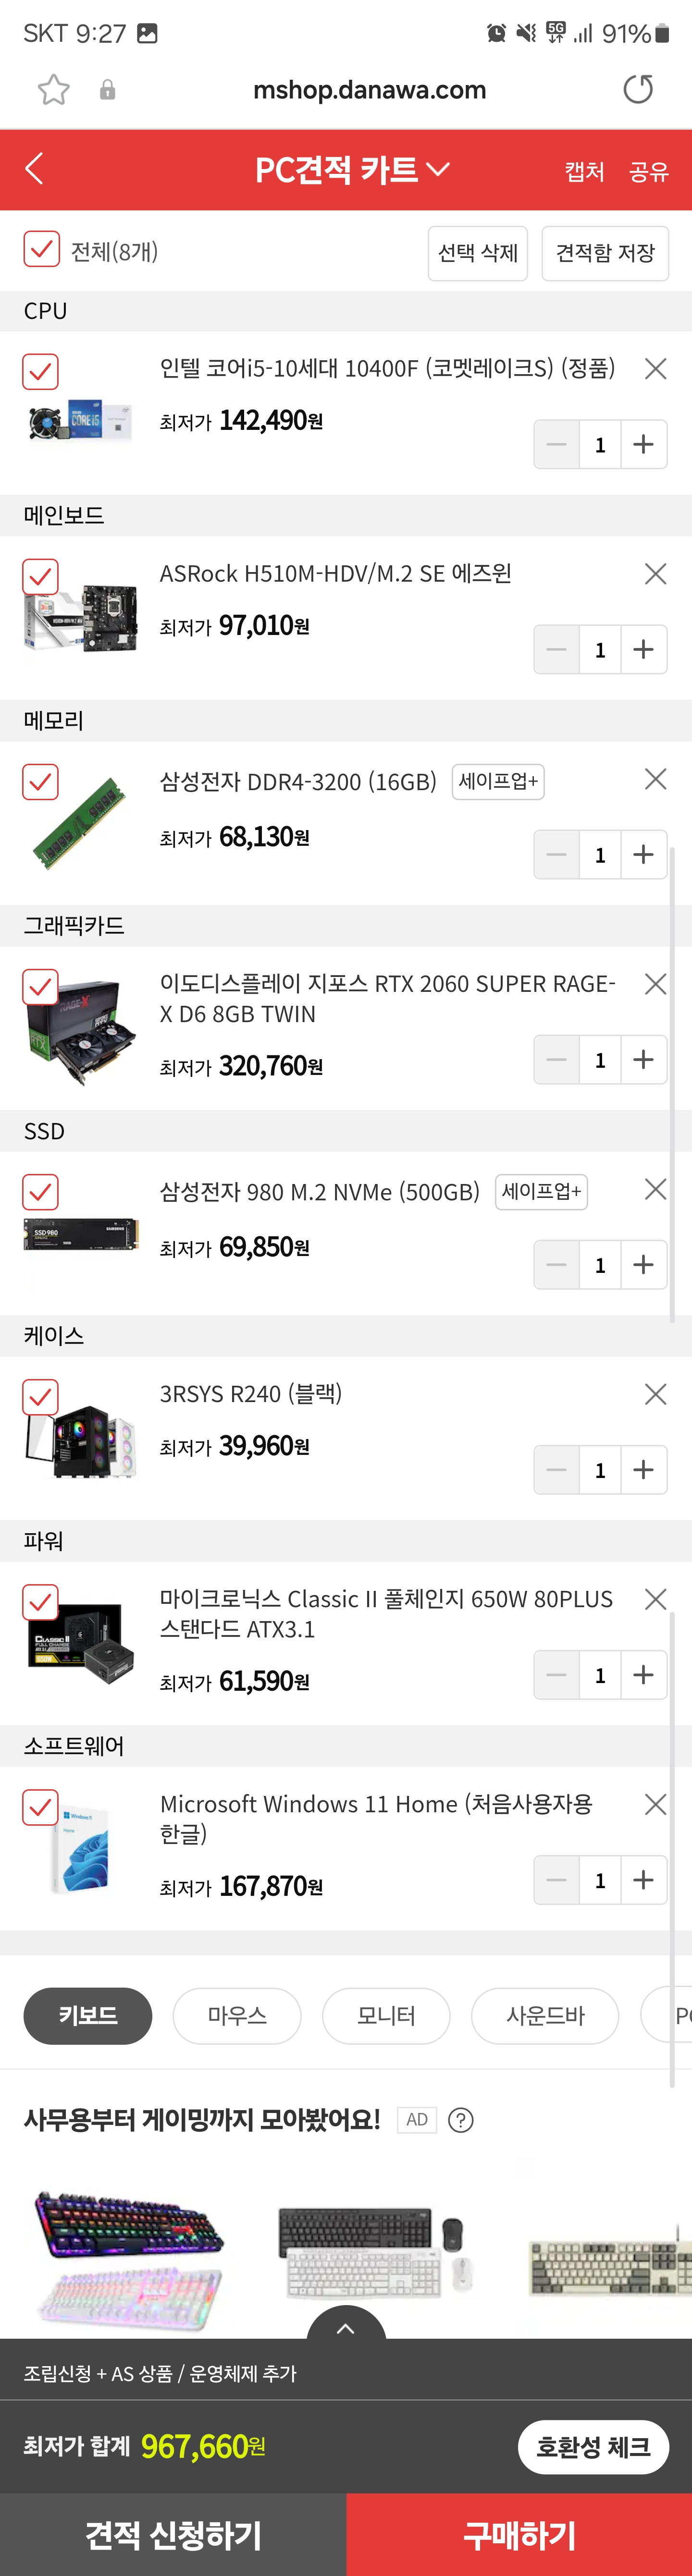The height and width of the screenshot is (2576, 692).
Task: Deselect the 3RSYS R240 case checkbox
Action: click(x=41, y=1397)
